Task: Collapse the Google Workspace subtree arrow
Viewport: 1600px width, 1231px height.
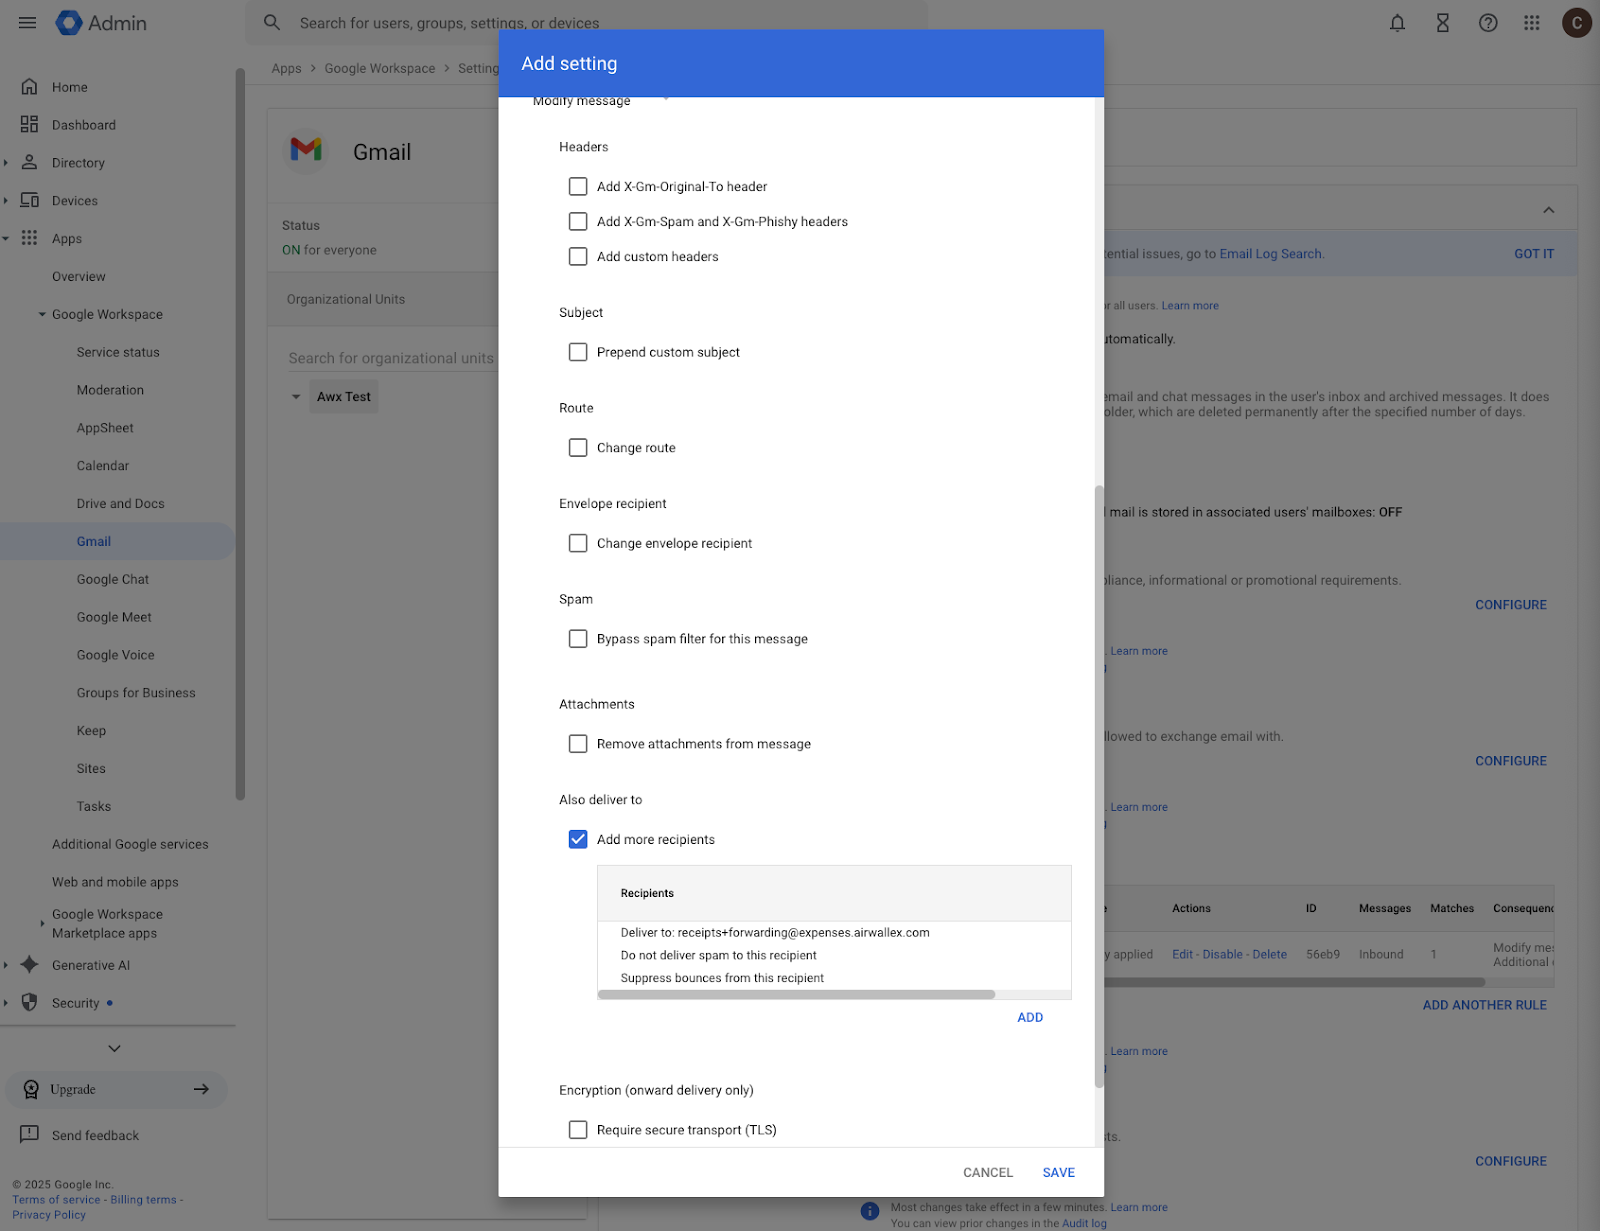Action: (x=42, y=314)
